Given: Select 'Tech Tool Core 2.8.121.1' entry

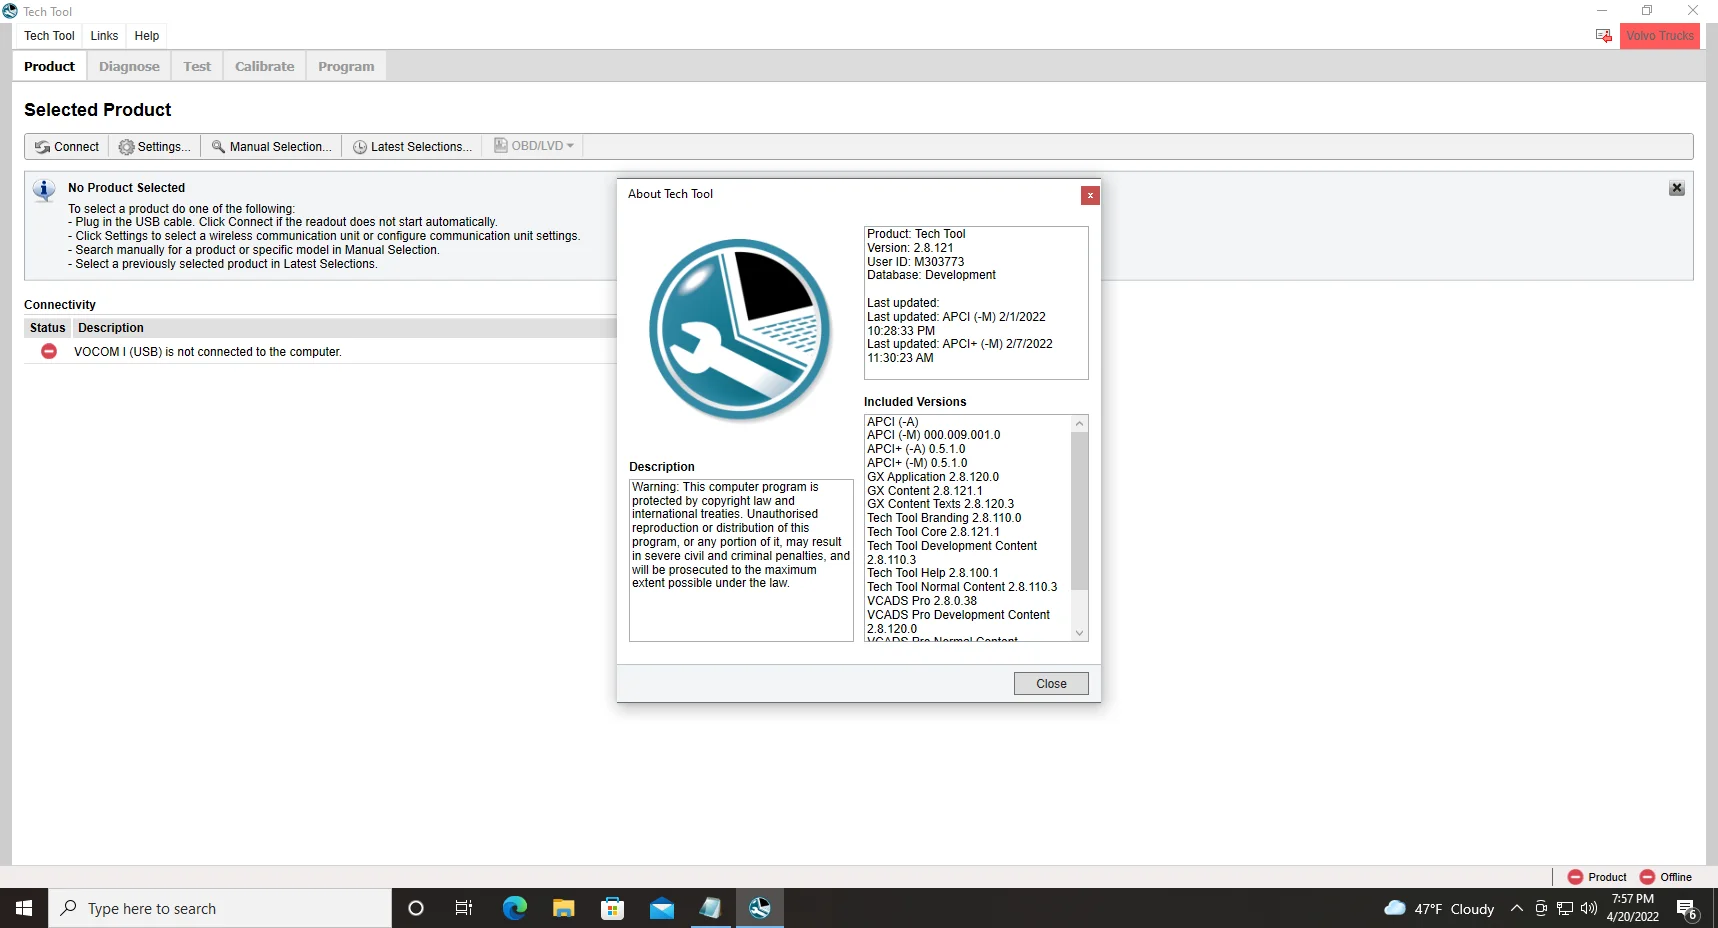Looking at the screenshot, I should [x=933, y=532].
